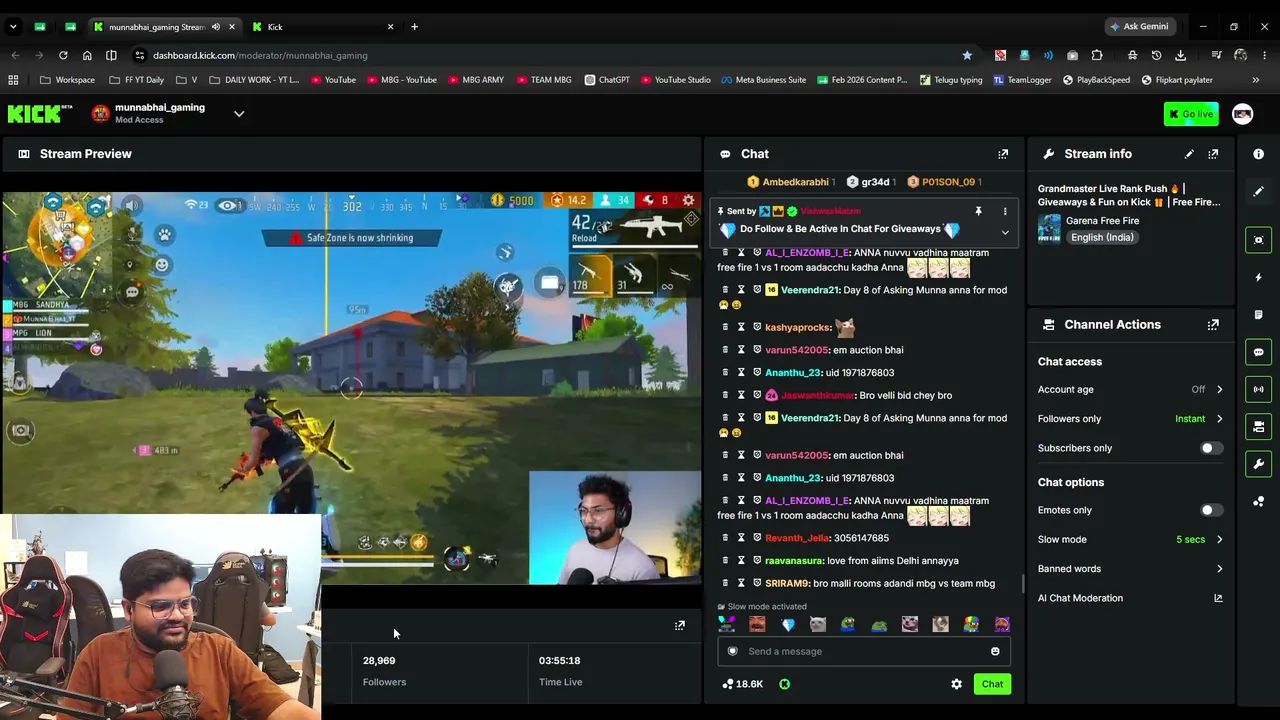Open the Workspace bookmarks folder

(x=68, y=80)
